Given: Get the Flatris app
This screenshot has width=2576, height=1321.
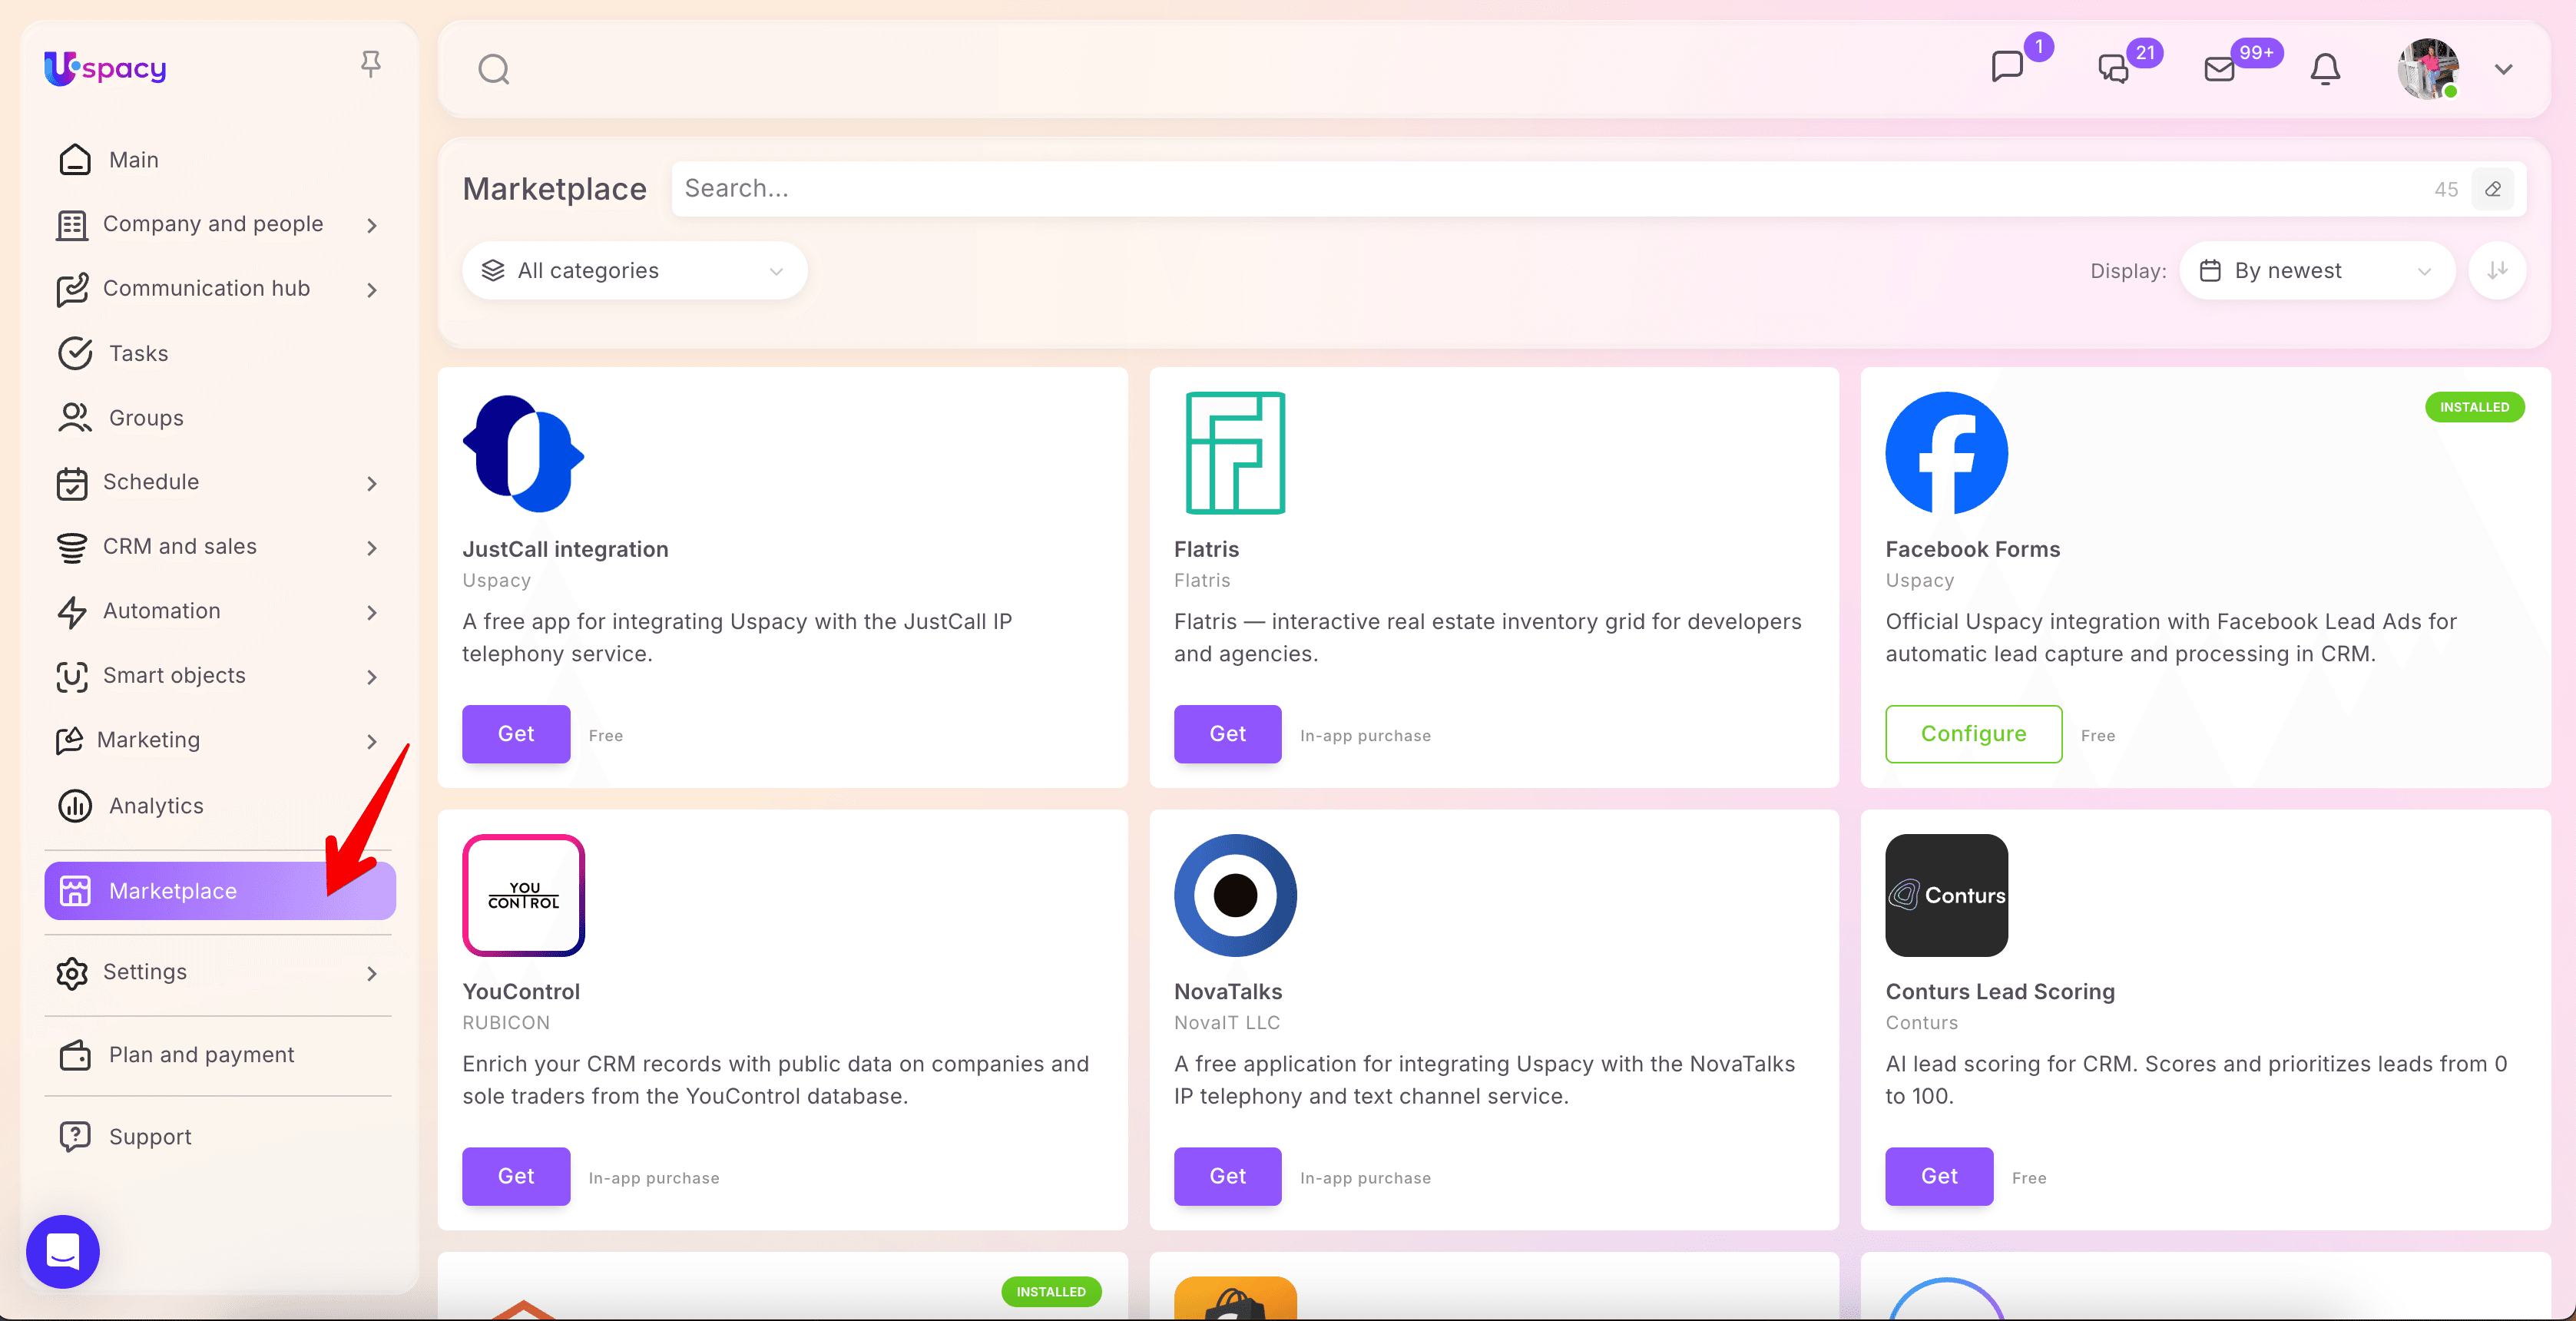Looking at the screenshot, I should (x=1228, y=734).
